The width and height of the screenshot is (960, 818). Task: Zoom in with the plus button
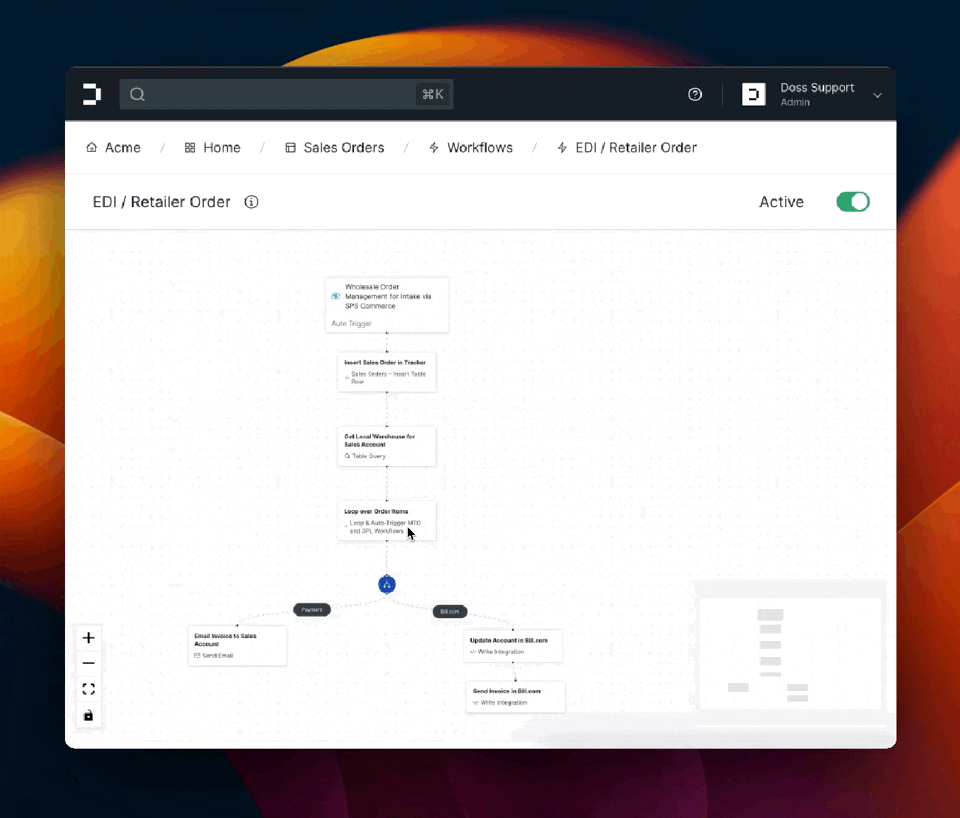89,638
